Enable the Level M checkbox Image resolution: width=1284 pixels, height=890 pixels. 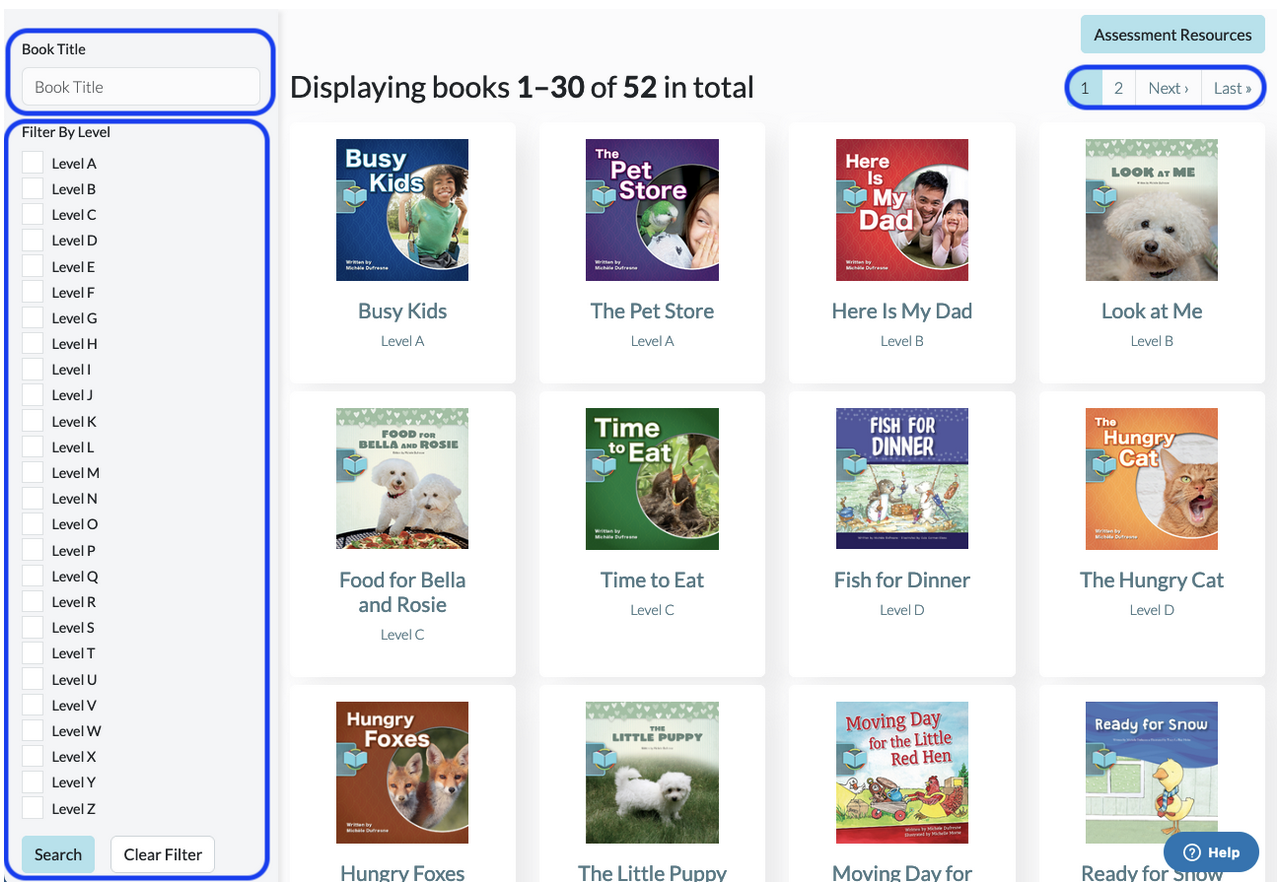(x=33, y=472)
